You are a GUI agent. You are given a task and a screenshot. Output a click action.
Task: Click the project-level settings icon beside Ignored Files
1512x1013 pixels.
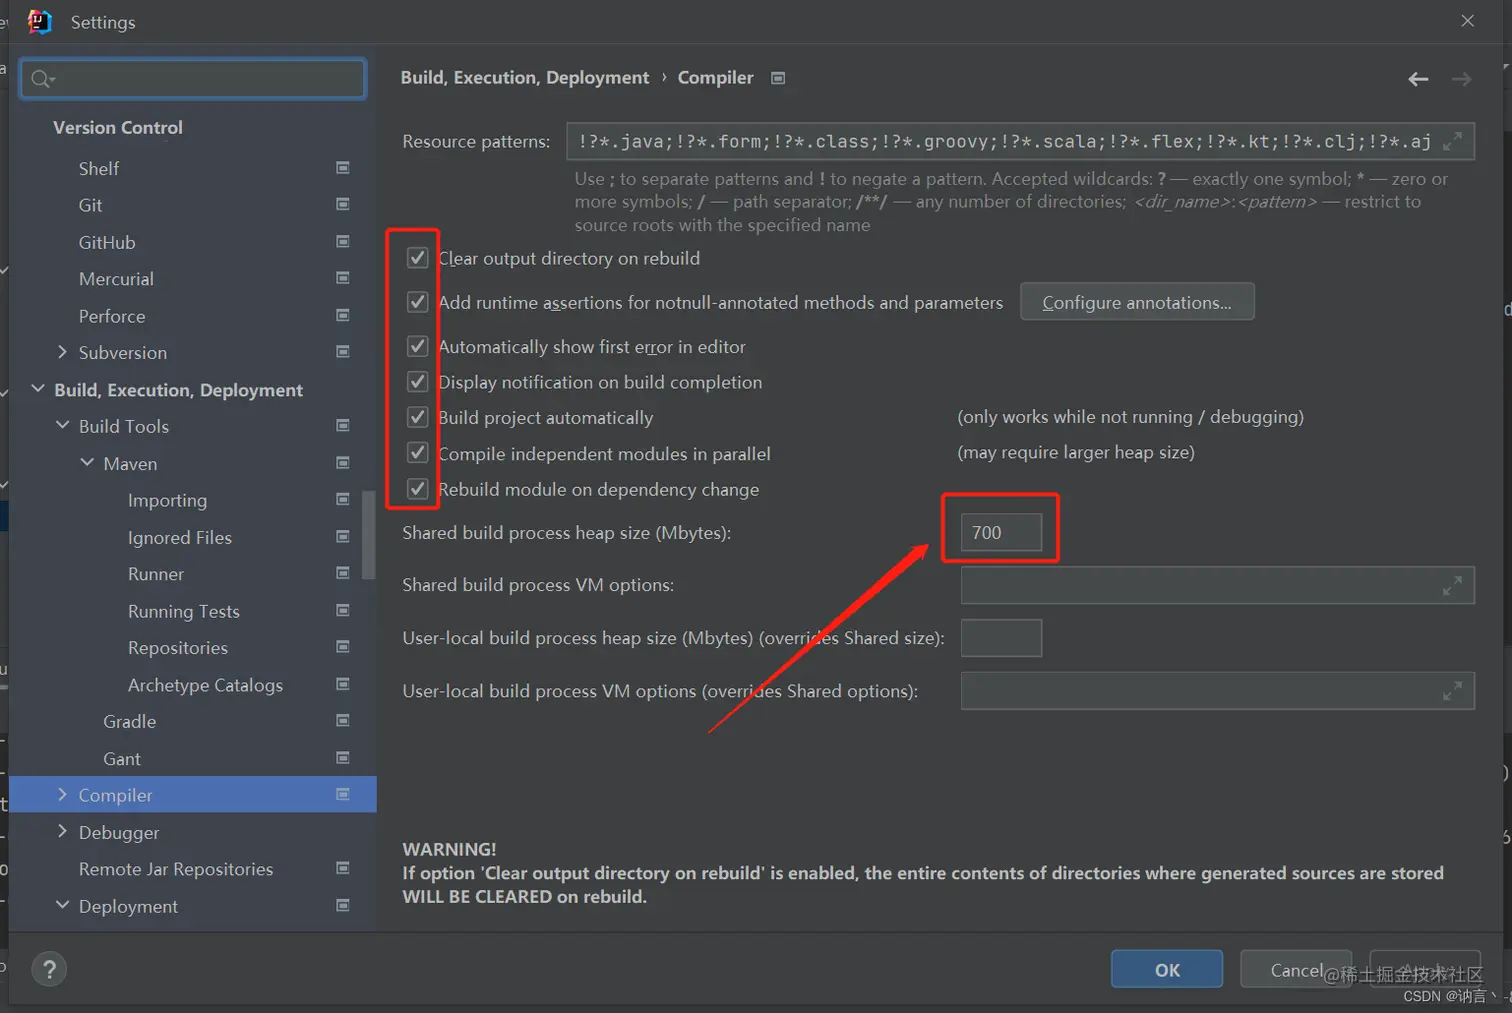(x=343, y=537)
